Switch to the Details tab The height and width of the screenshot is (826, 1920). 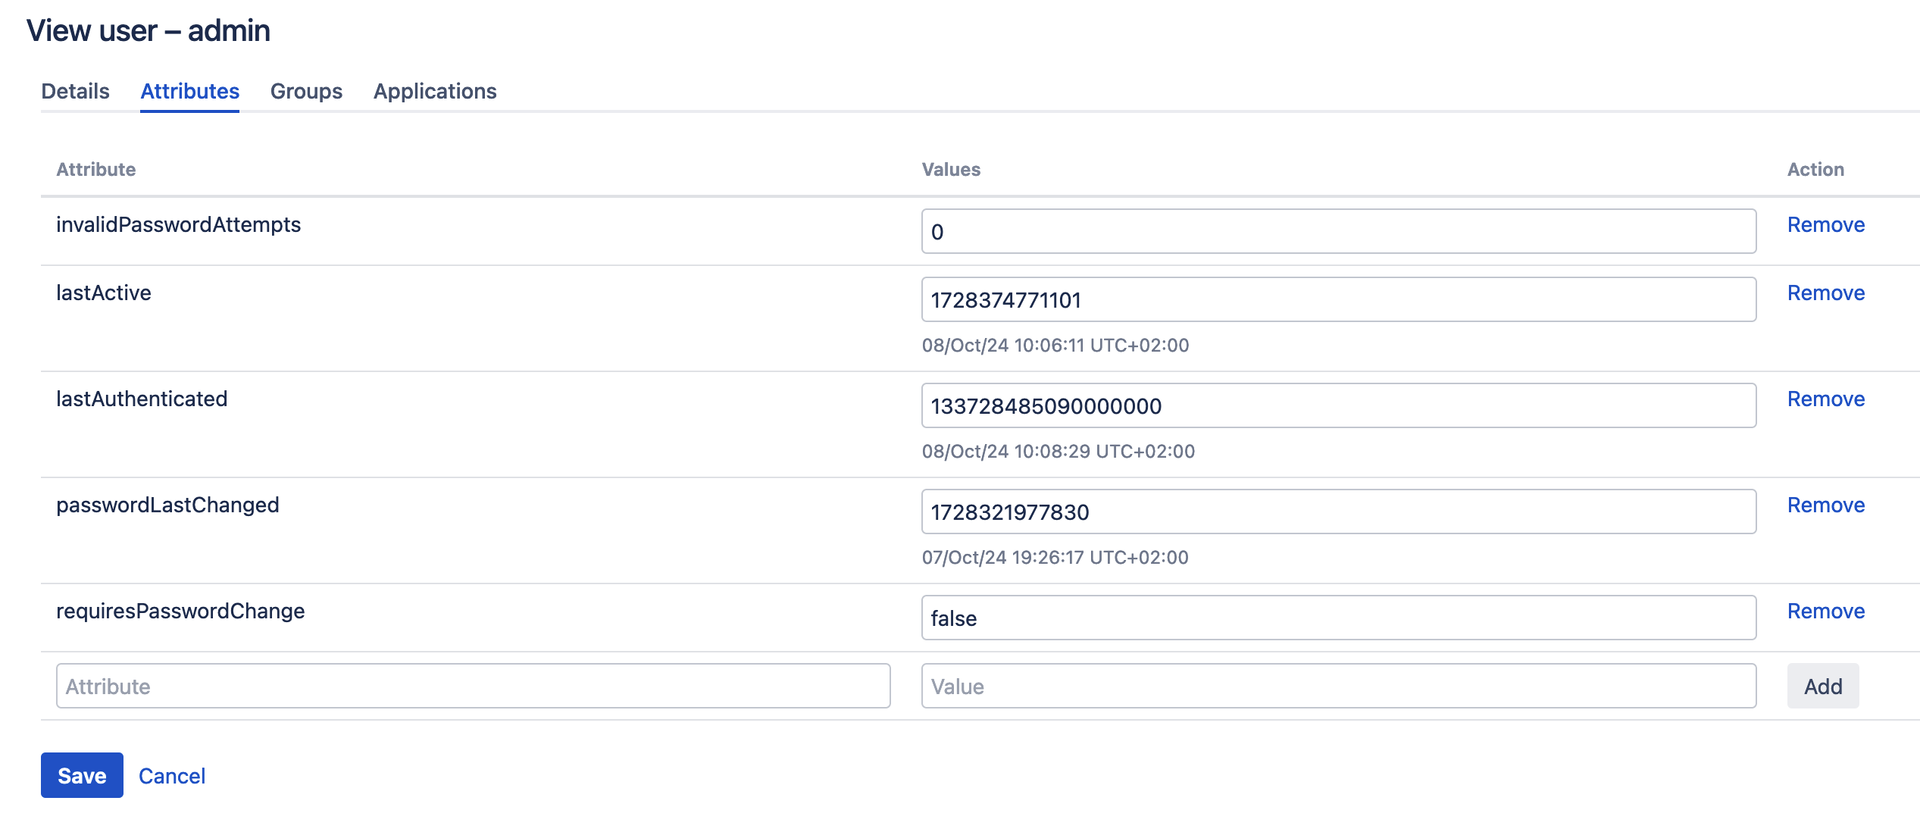click(75, 91)
